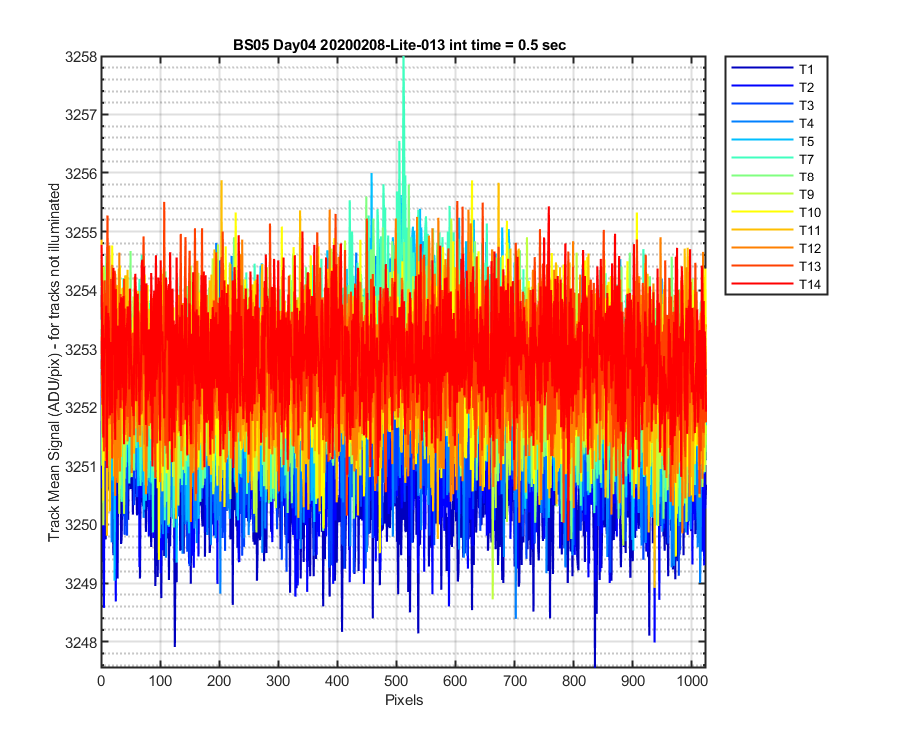
Task: Click y-axis tick value 3252
Action: [x=81, y=408]
